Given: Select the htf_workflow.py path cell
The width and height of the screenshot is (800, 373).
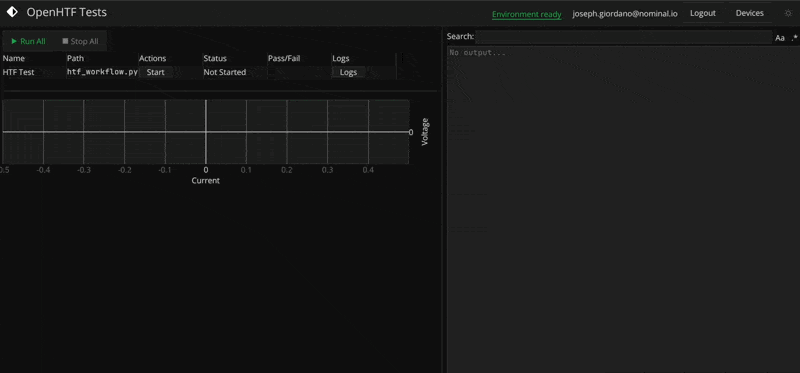Looking at the screenshot, I should pos(102,72).
